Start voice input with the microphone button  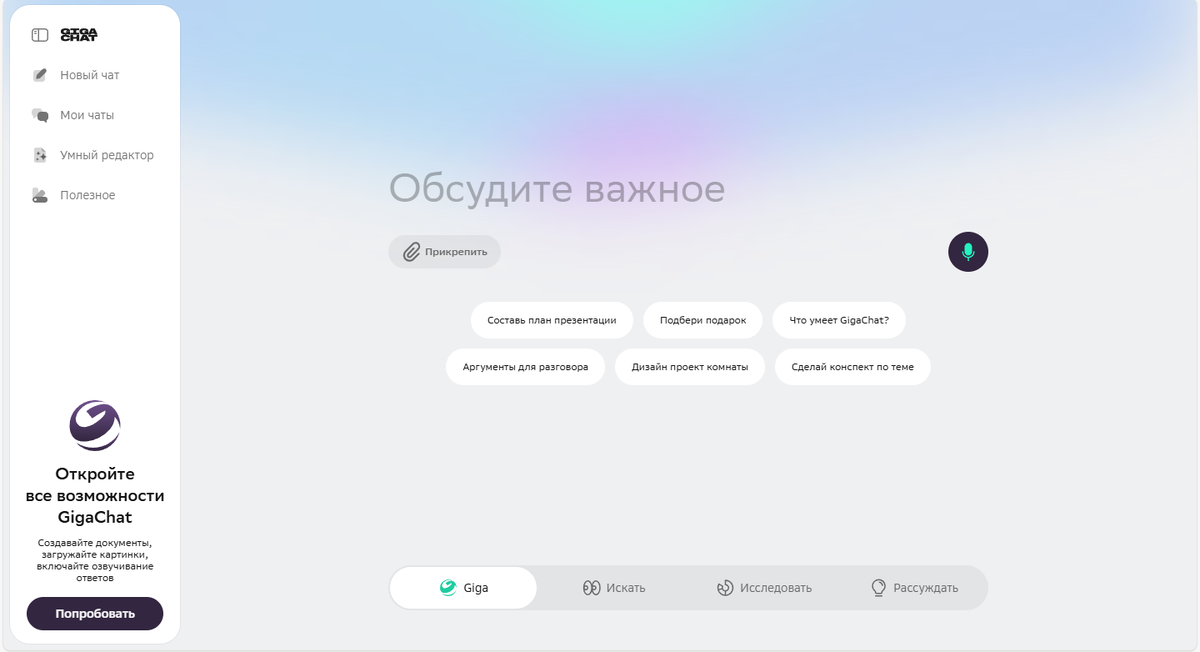tap(968, 252)
